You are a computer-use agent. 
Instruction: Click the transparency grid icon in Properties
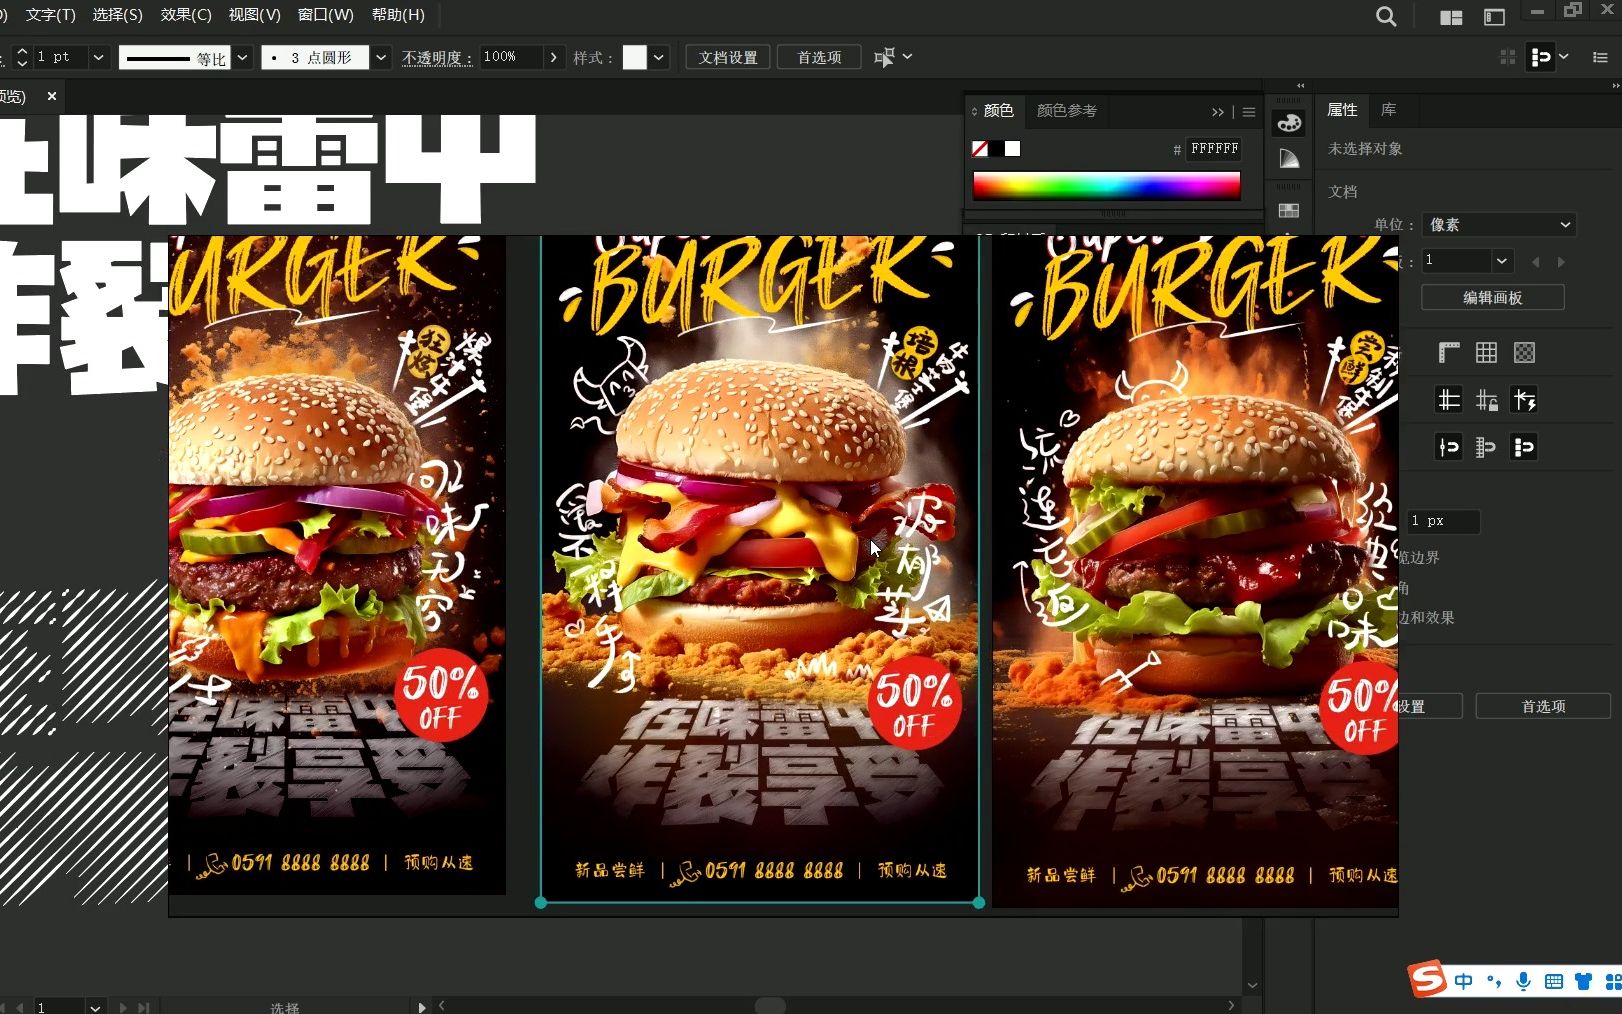[1524, 352]
